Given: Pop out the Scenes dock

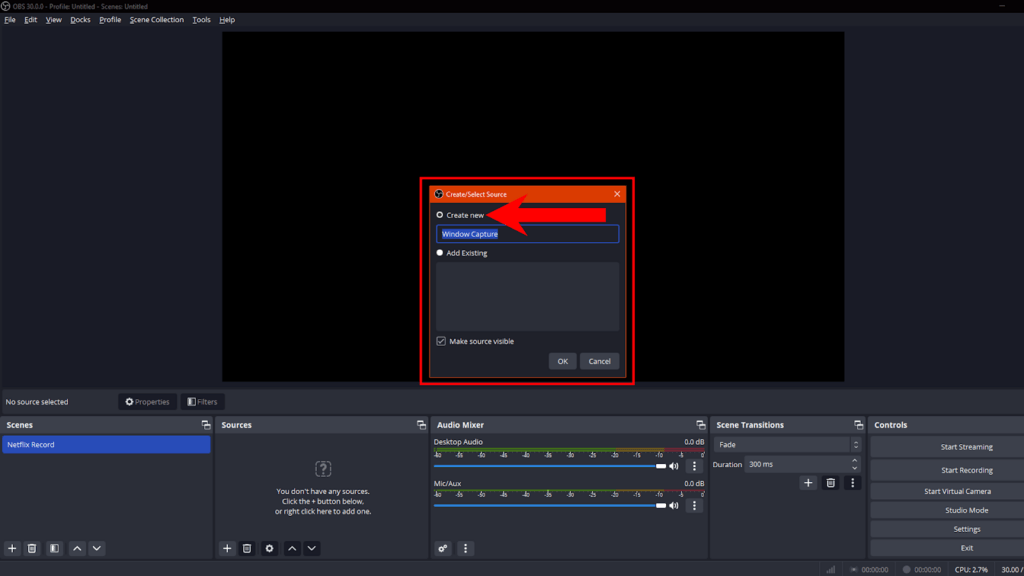Looking at the screenshot, I should pyautogui.click(x=206, y=425).
